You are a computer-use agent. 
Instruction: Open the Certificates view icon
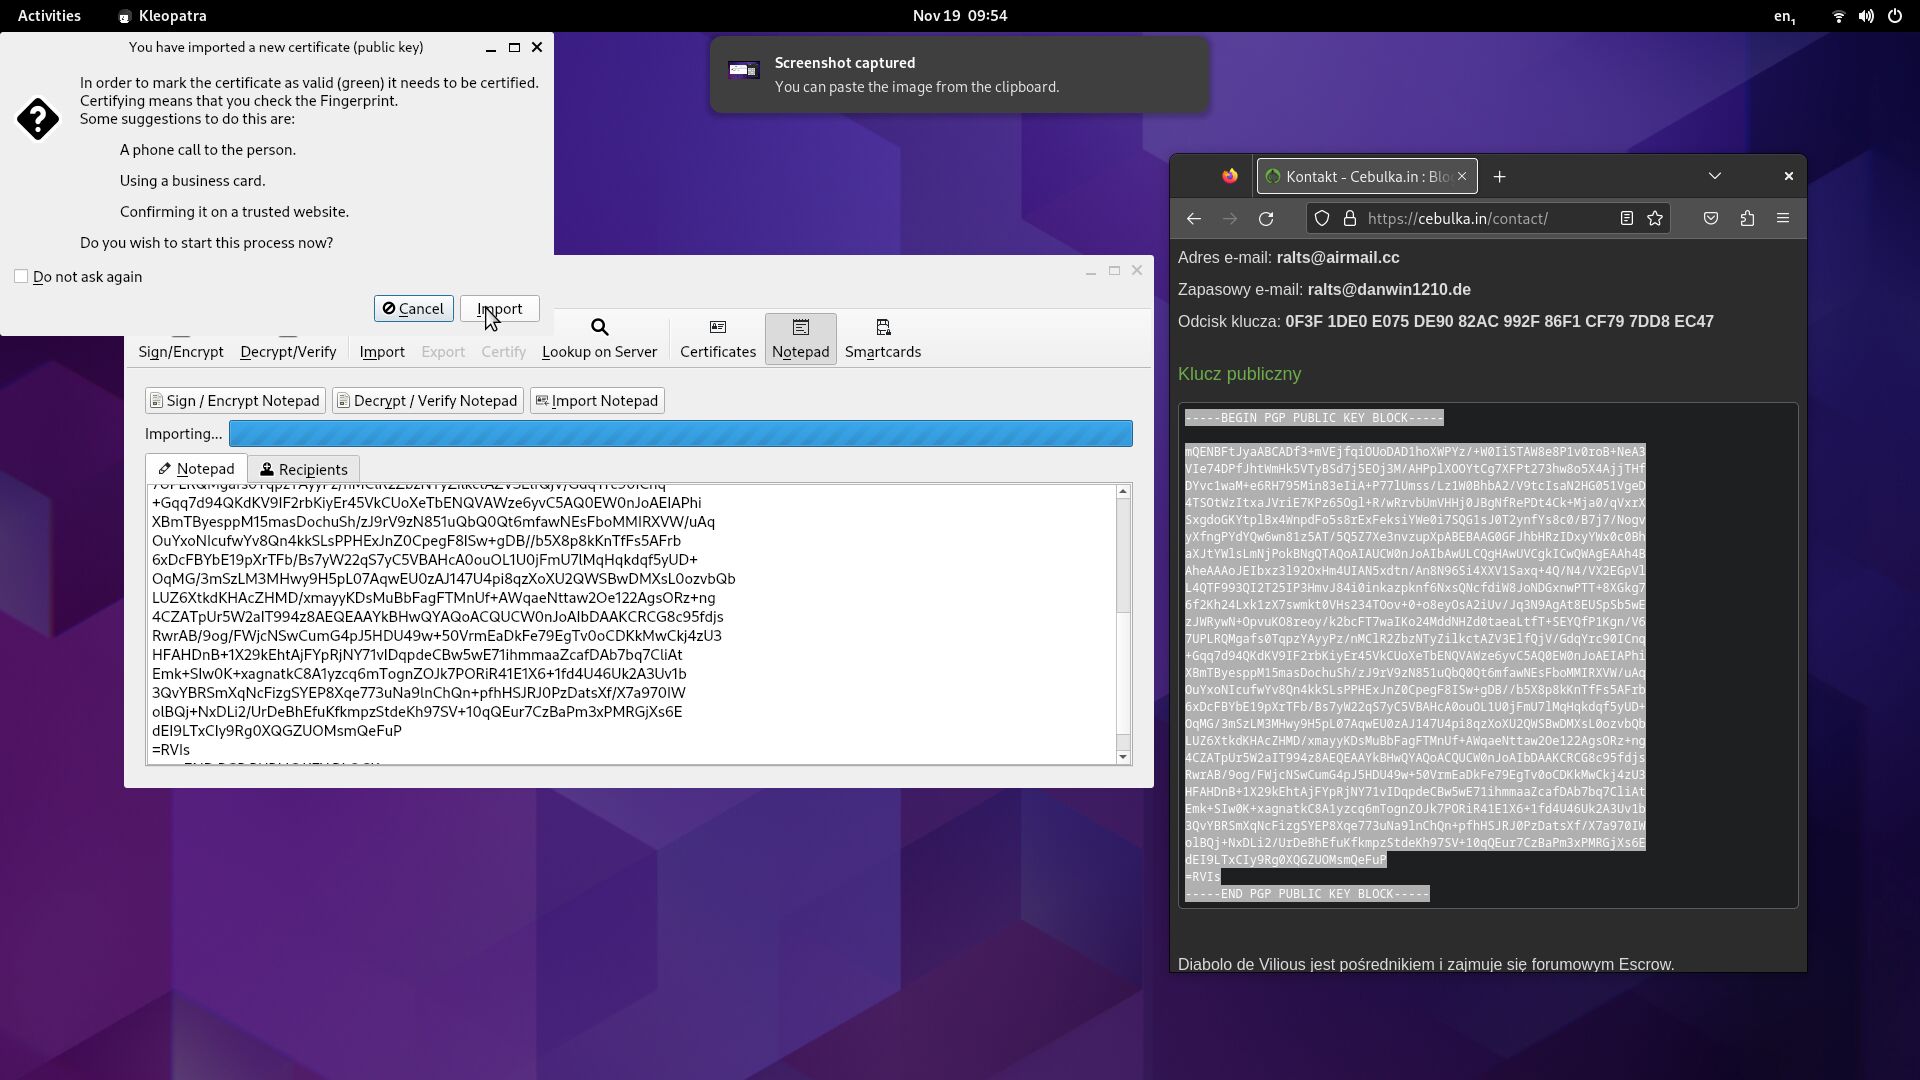(717, 327)
